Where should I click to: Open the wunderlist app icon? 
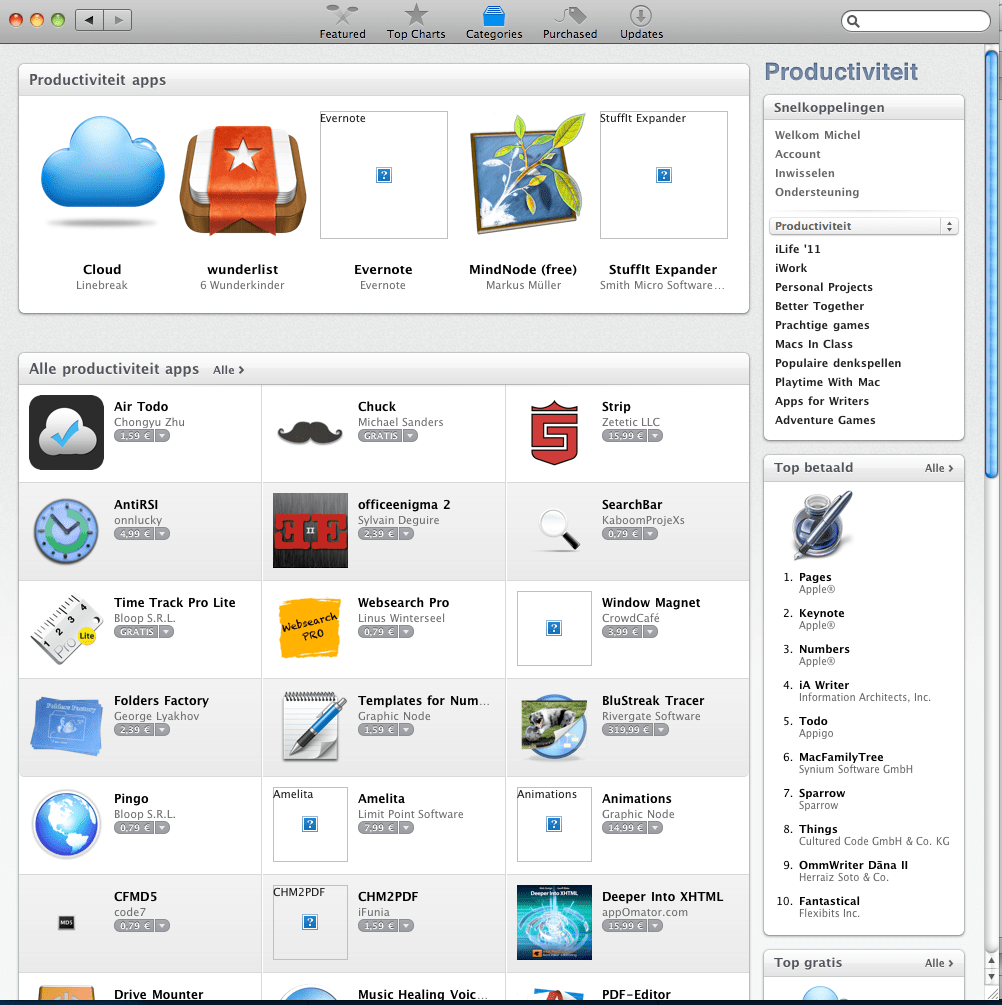click(x=243, y=181)
